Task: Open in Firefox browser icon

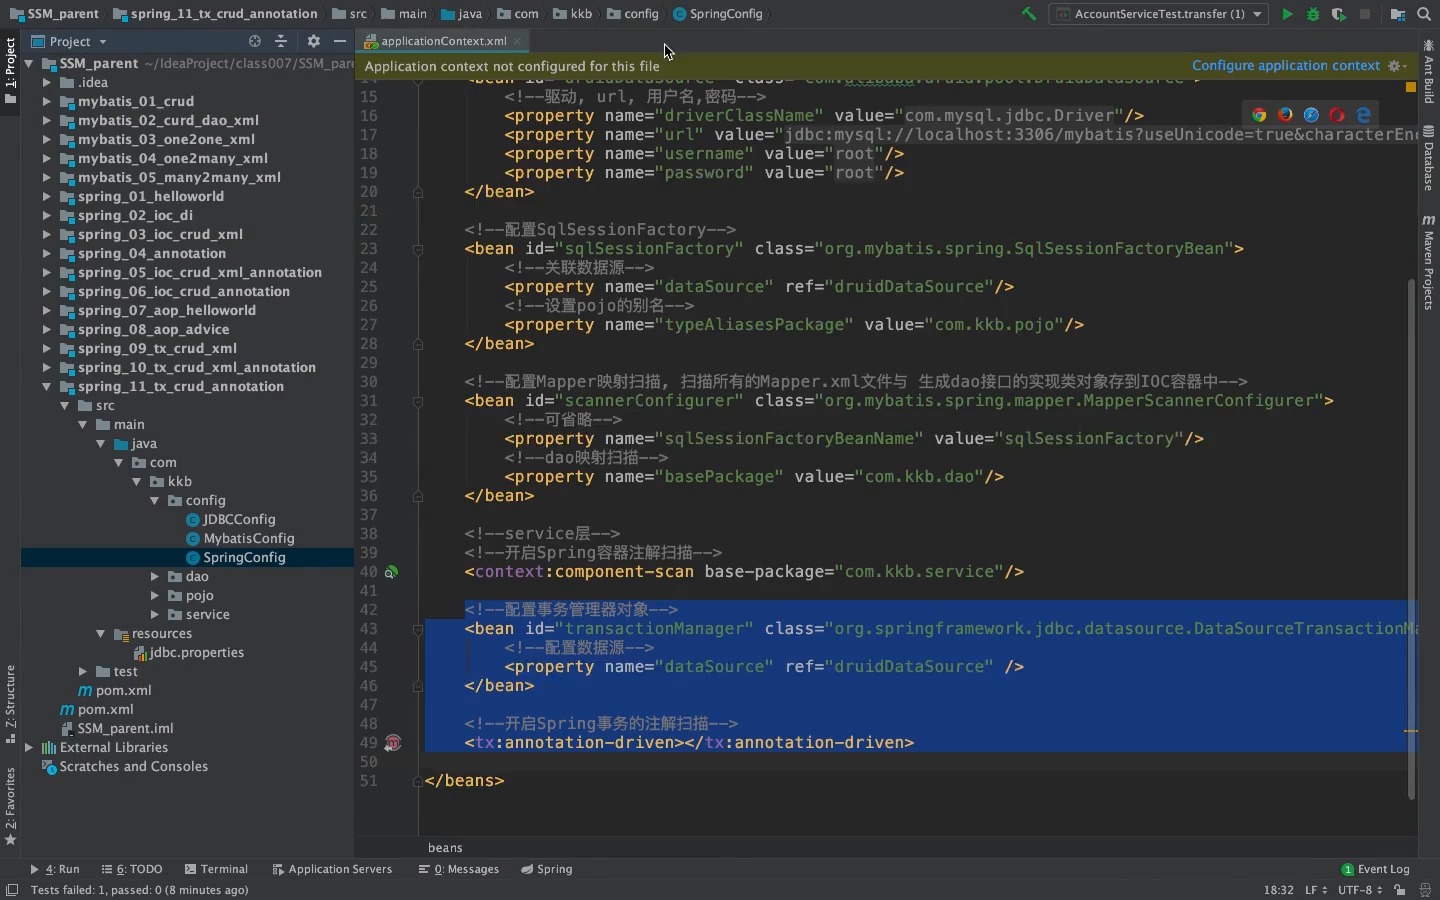Action: [1285, 115]
